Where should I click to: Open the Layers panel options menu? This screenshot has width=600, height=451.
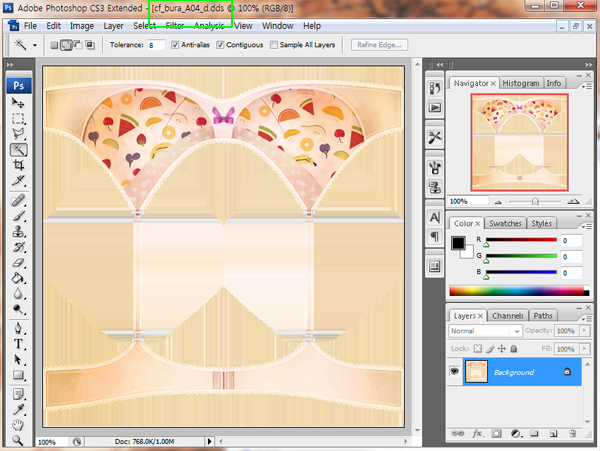(x=587, y=319)
